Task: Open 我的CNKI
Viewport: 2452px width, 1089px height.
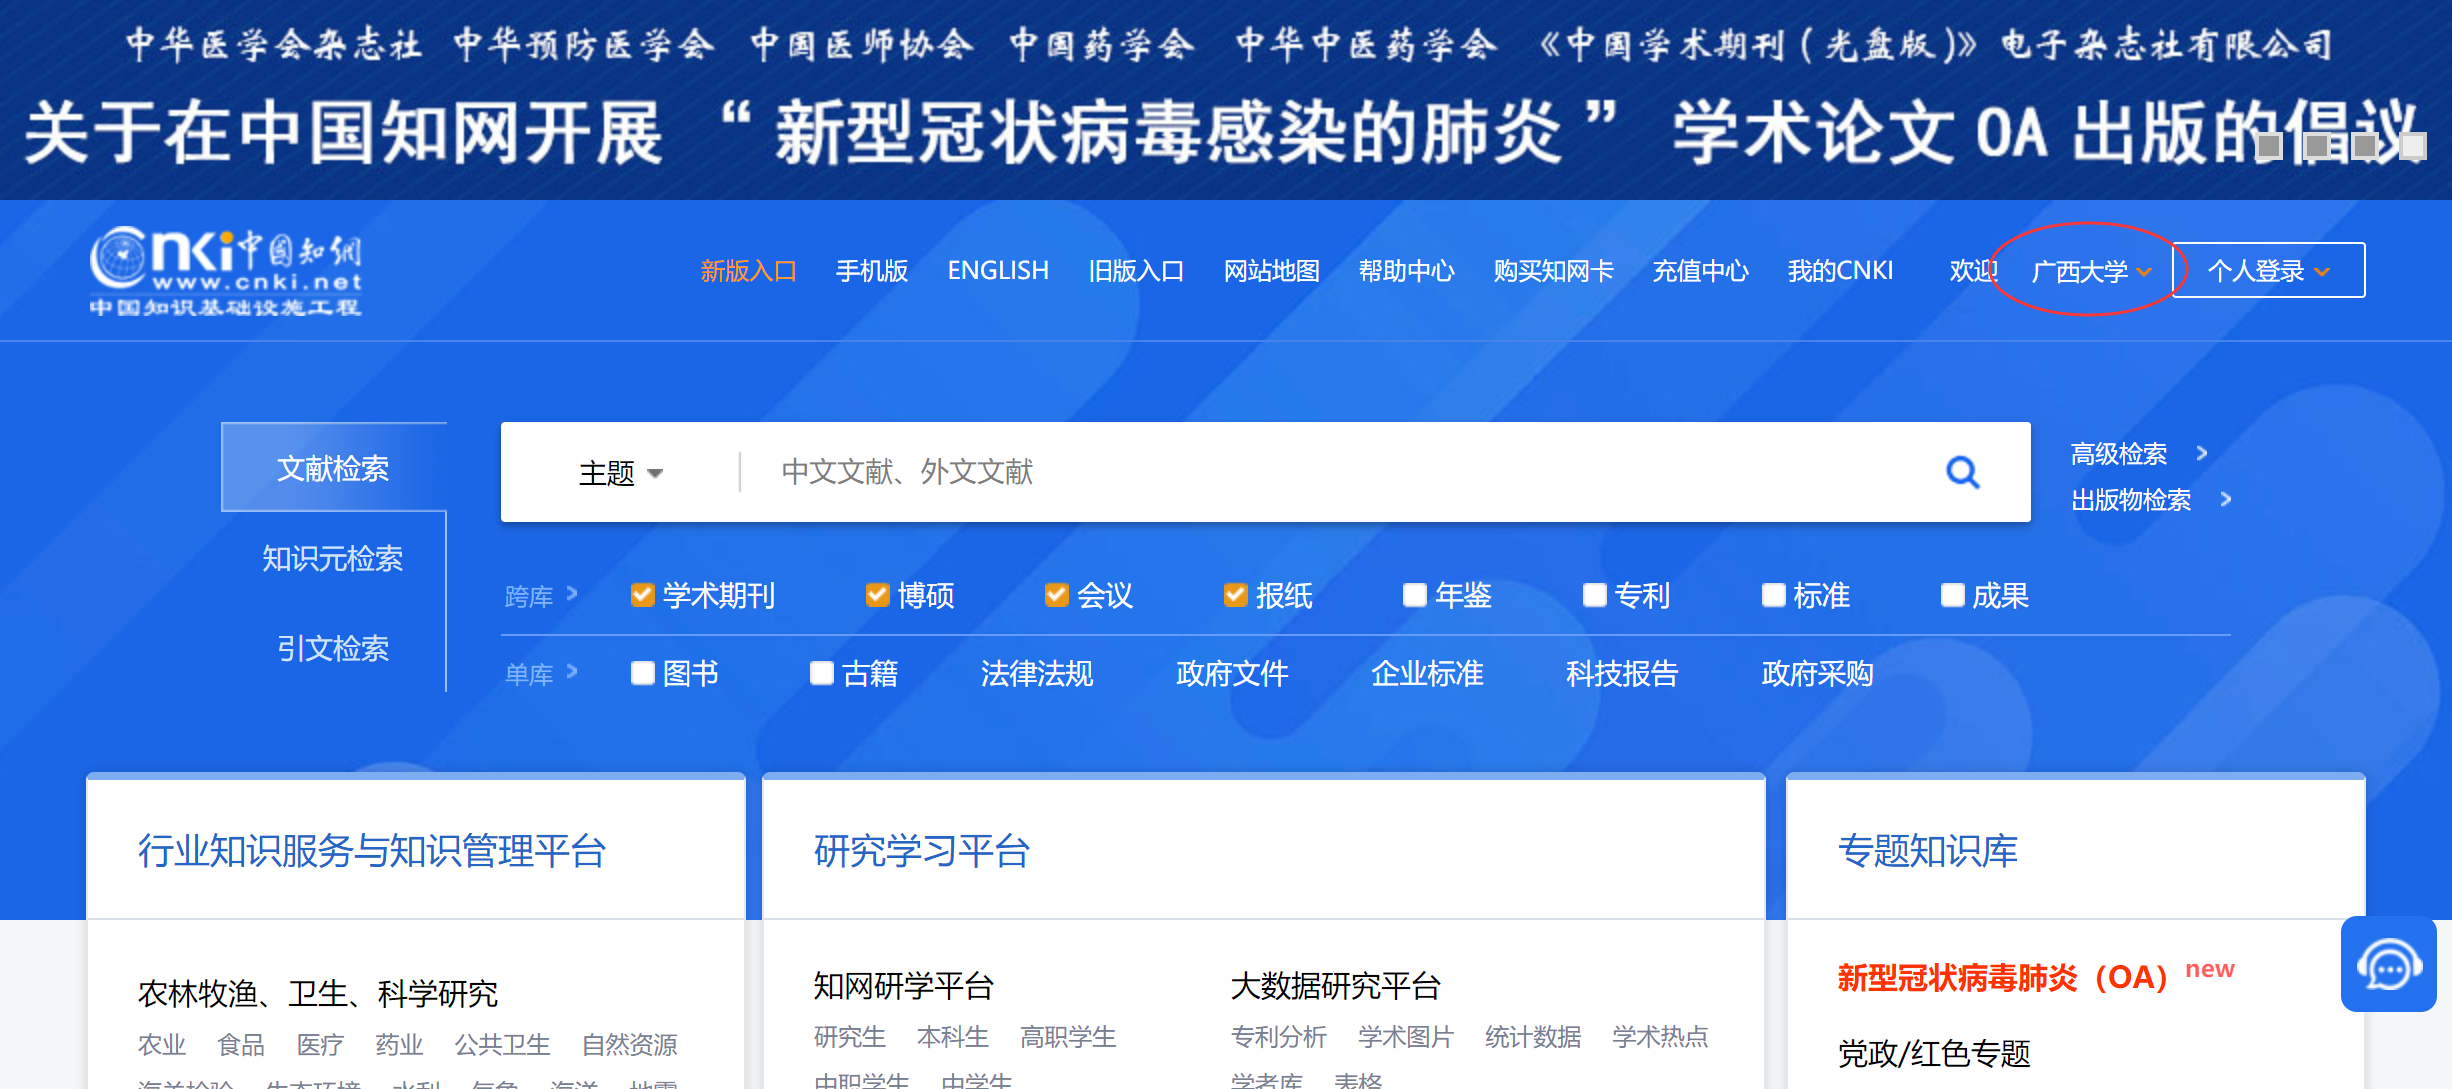Action: [x=1840, y=271]
